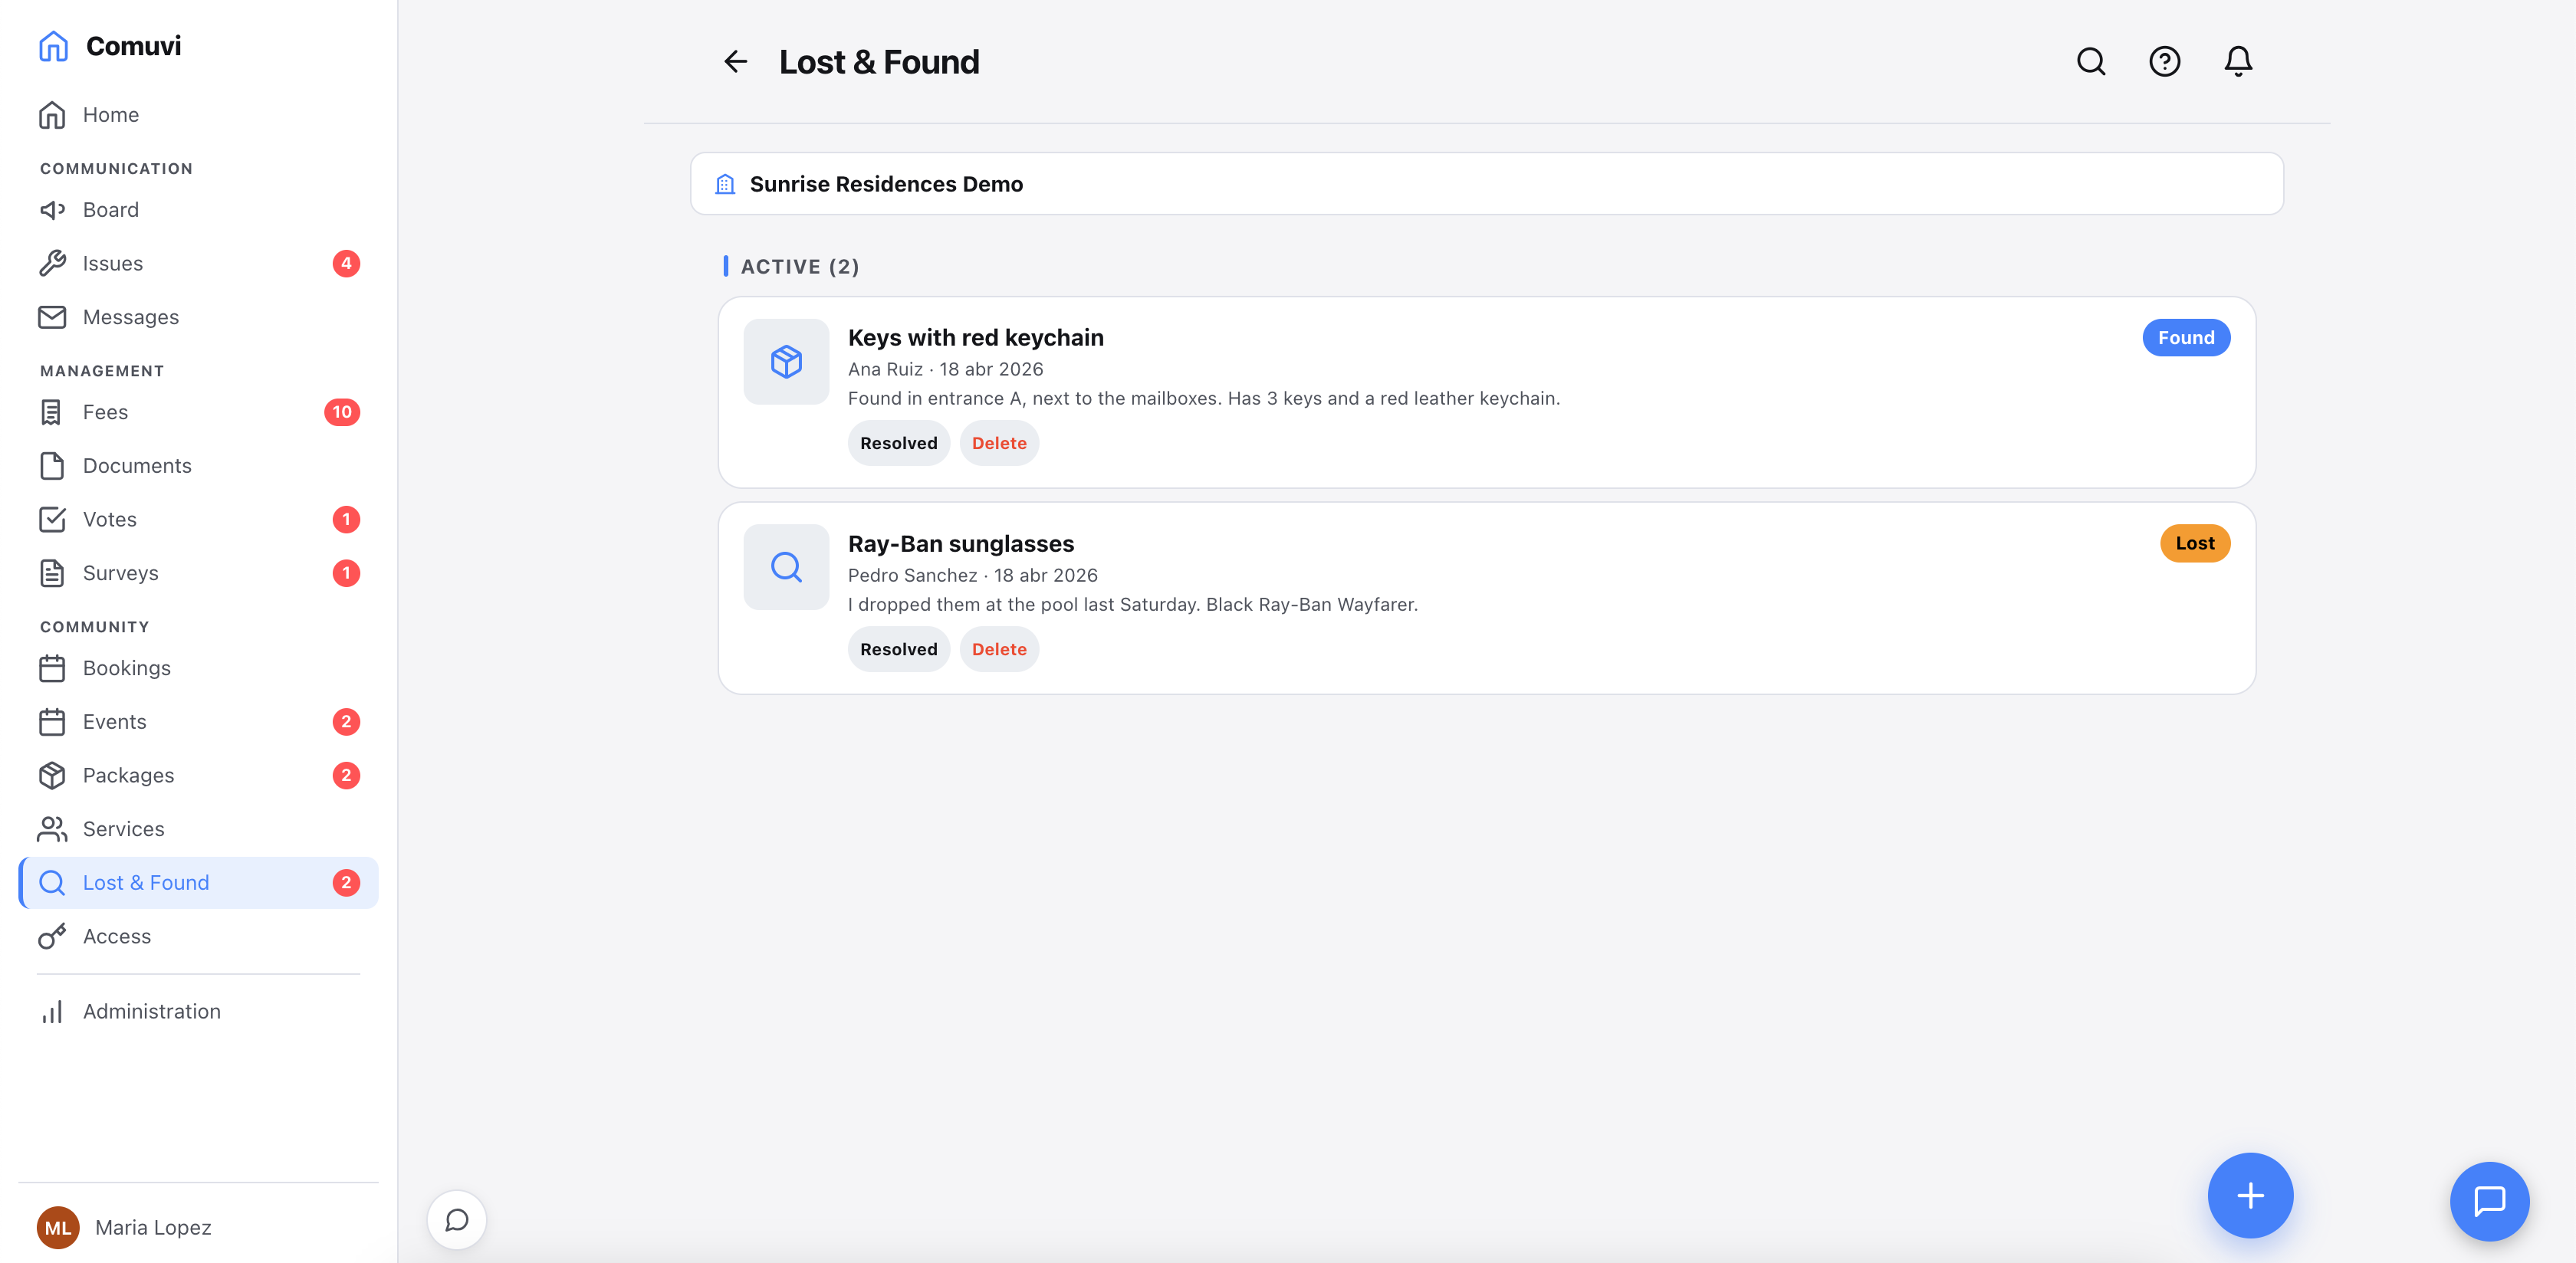Mark Ray-Ban sunglasses as Resolved
Viewport: 2576px width, 1263px height.
click(898, 649)
